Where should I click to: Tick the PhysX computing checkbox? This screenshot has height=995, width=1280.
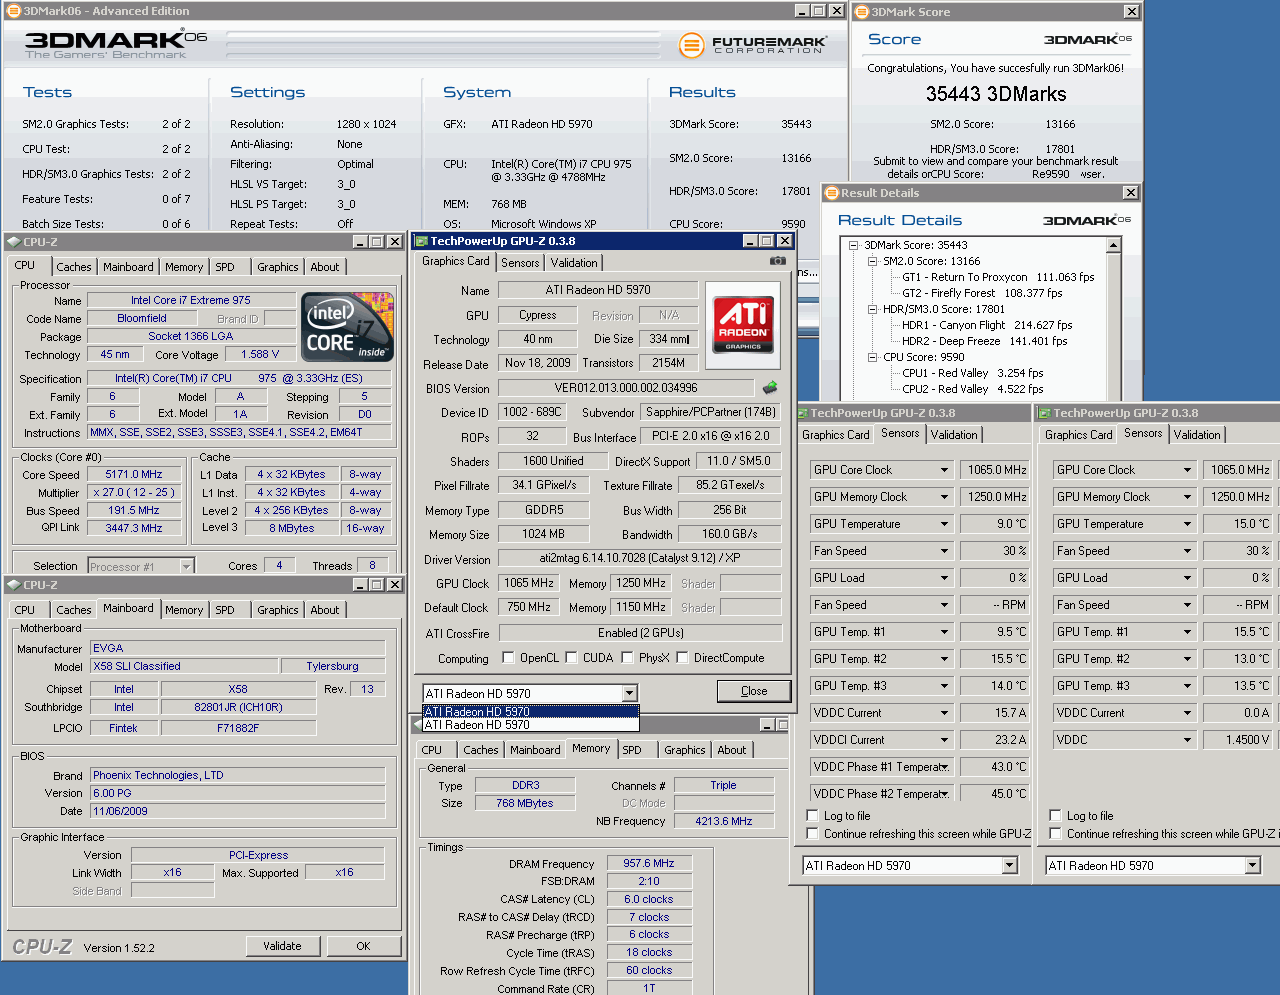pos(627,658)
